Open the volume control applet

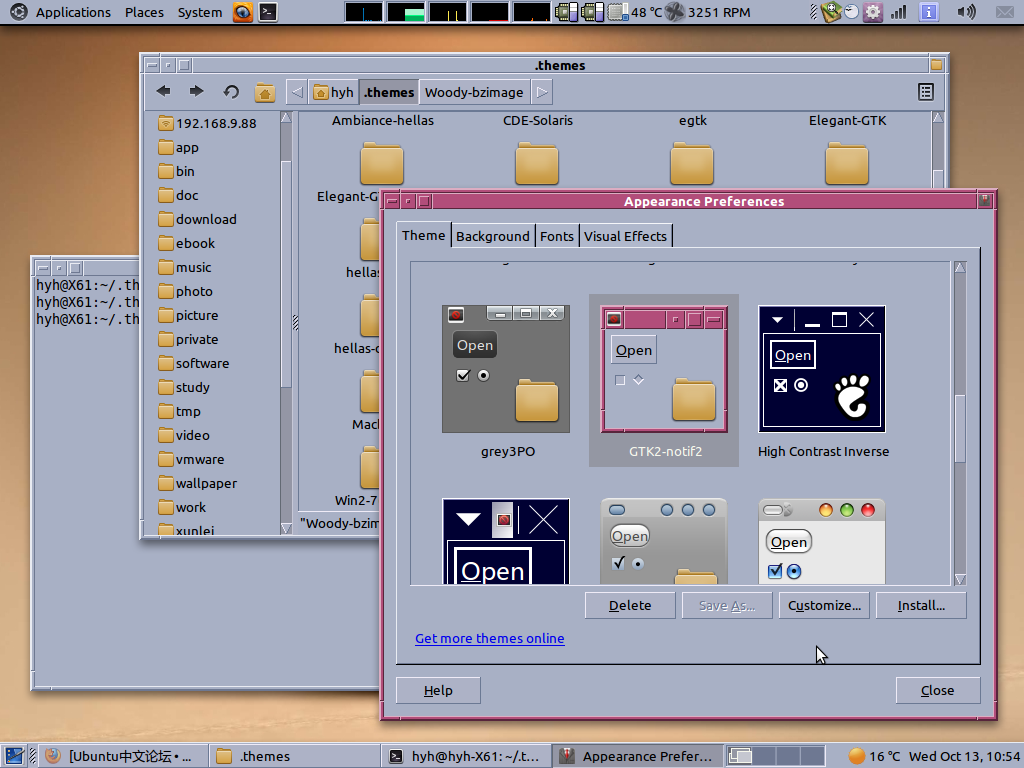click(967, 12)
